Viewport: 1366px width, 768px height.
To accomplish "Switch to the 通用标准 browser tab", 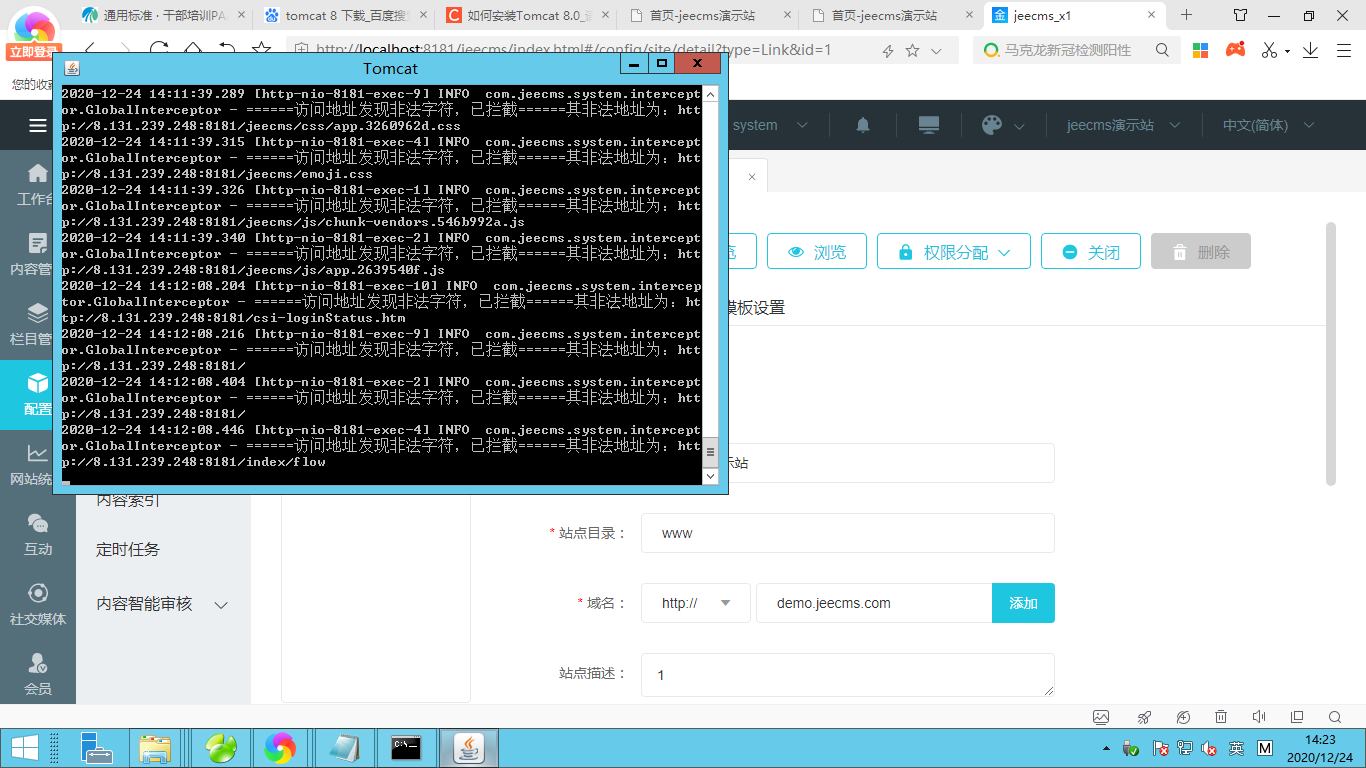I will pos(165,15).
